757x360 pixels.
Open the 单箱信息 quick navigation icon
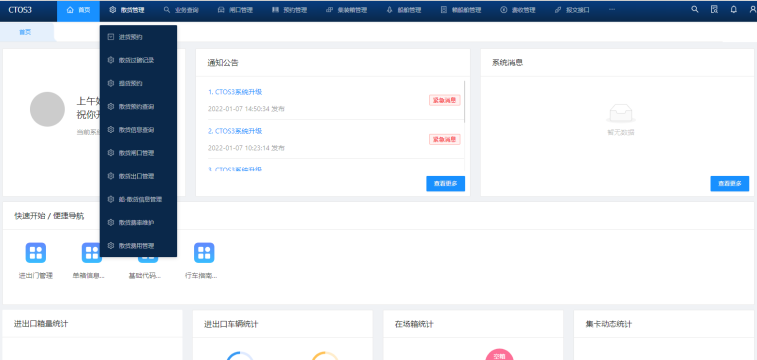point(92,252)
